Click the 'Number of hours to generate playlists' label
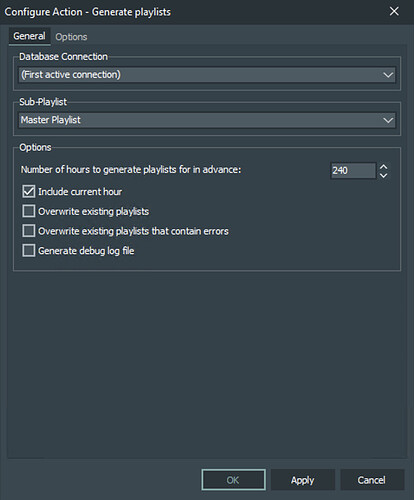Viewport: 414px width, 500px height. coord(131,170)
